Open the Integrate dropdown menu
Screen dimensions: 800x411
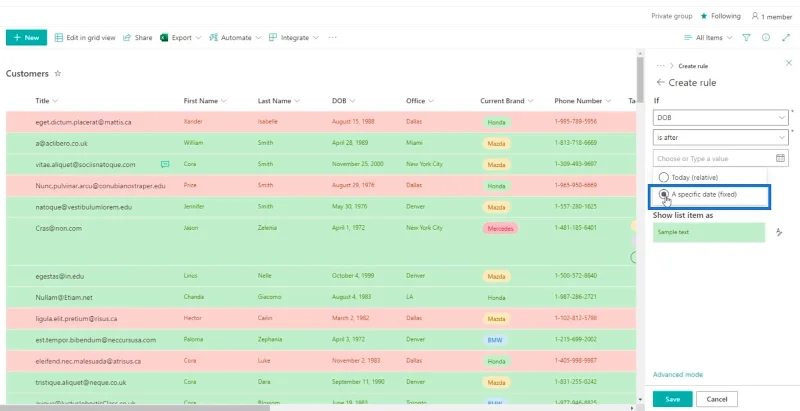[294, 38]
